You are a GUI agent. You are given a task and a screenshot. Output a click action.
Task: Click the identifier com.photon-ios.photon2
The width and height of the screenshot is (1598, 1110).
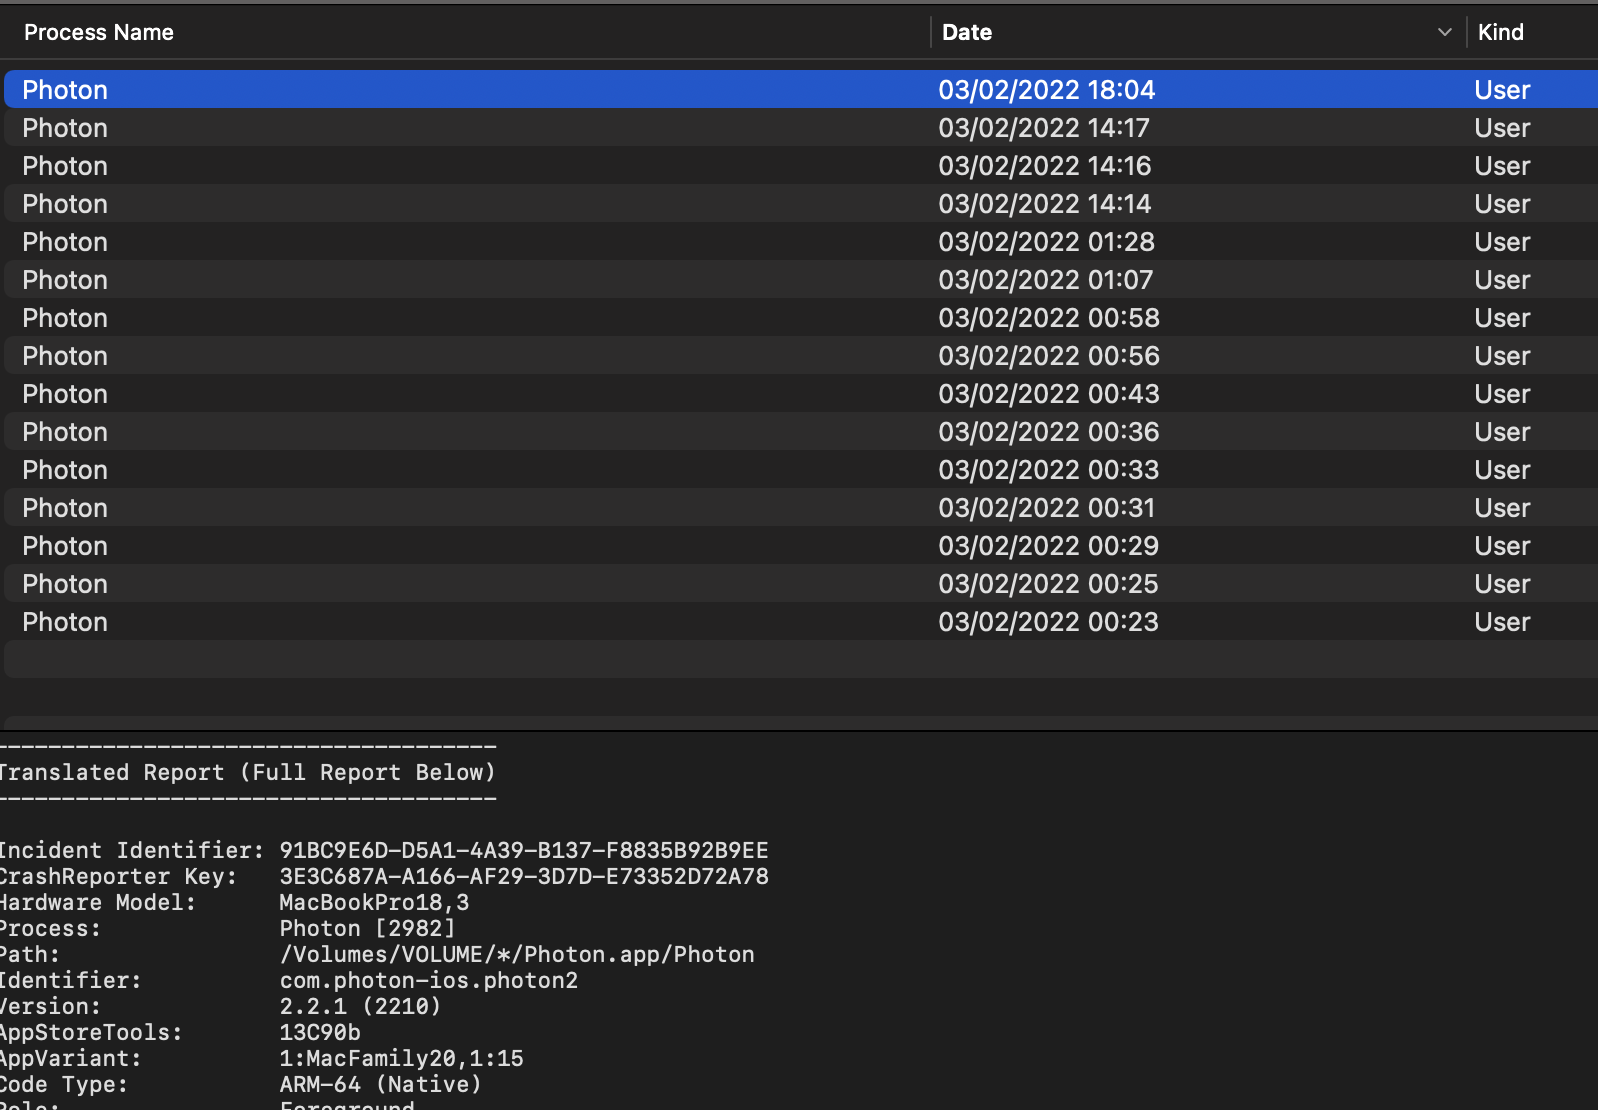pyautogui.click(x=429, y=980)
